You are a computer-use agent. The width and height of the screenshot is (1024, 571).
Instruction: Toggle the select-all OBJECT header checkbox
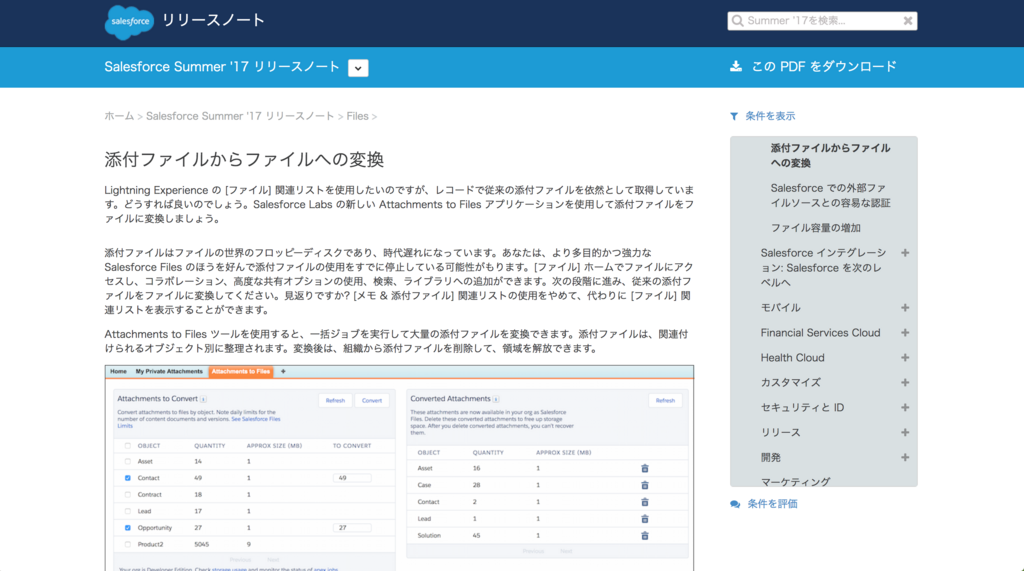tap(127, 446)
